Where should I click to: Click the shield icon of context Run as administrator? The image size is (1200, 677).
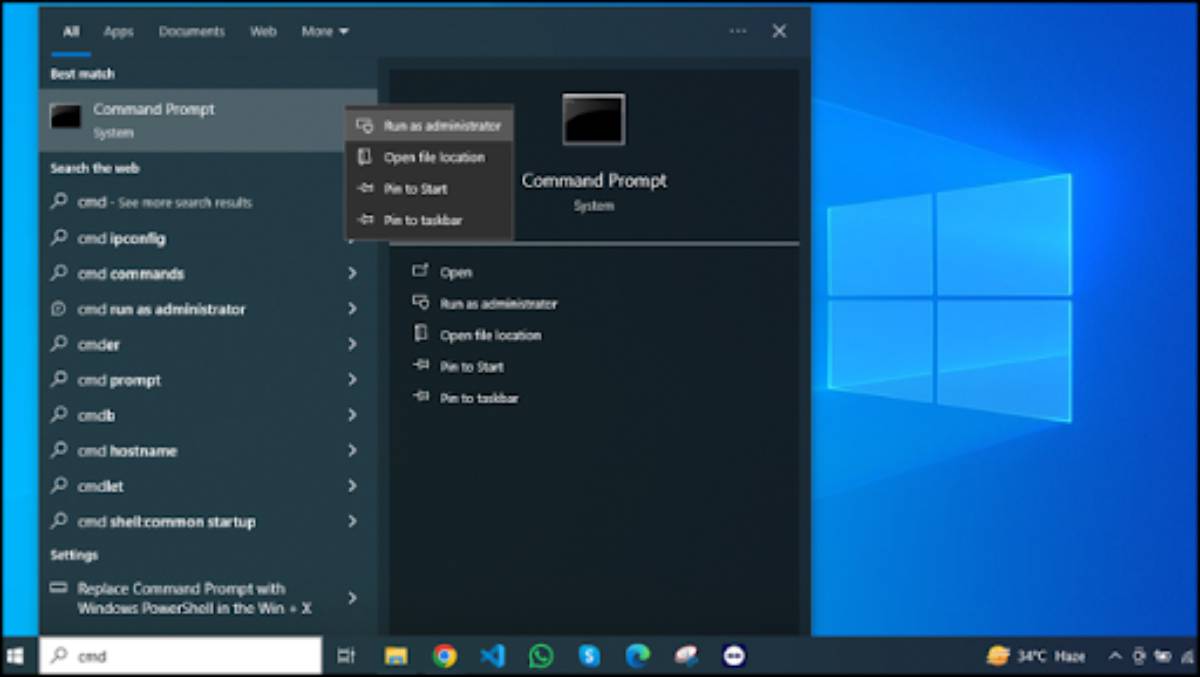[365, 126]
